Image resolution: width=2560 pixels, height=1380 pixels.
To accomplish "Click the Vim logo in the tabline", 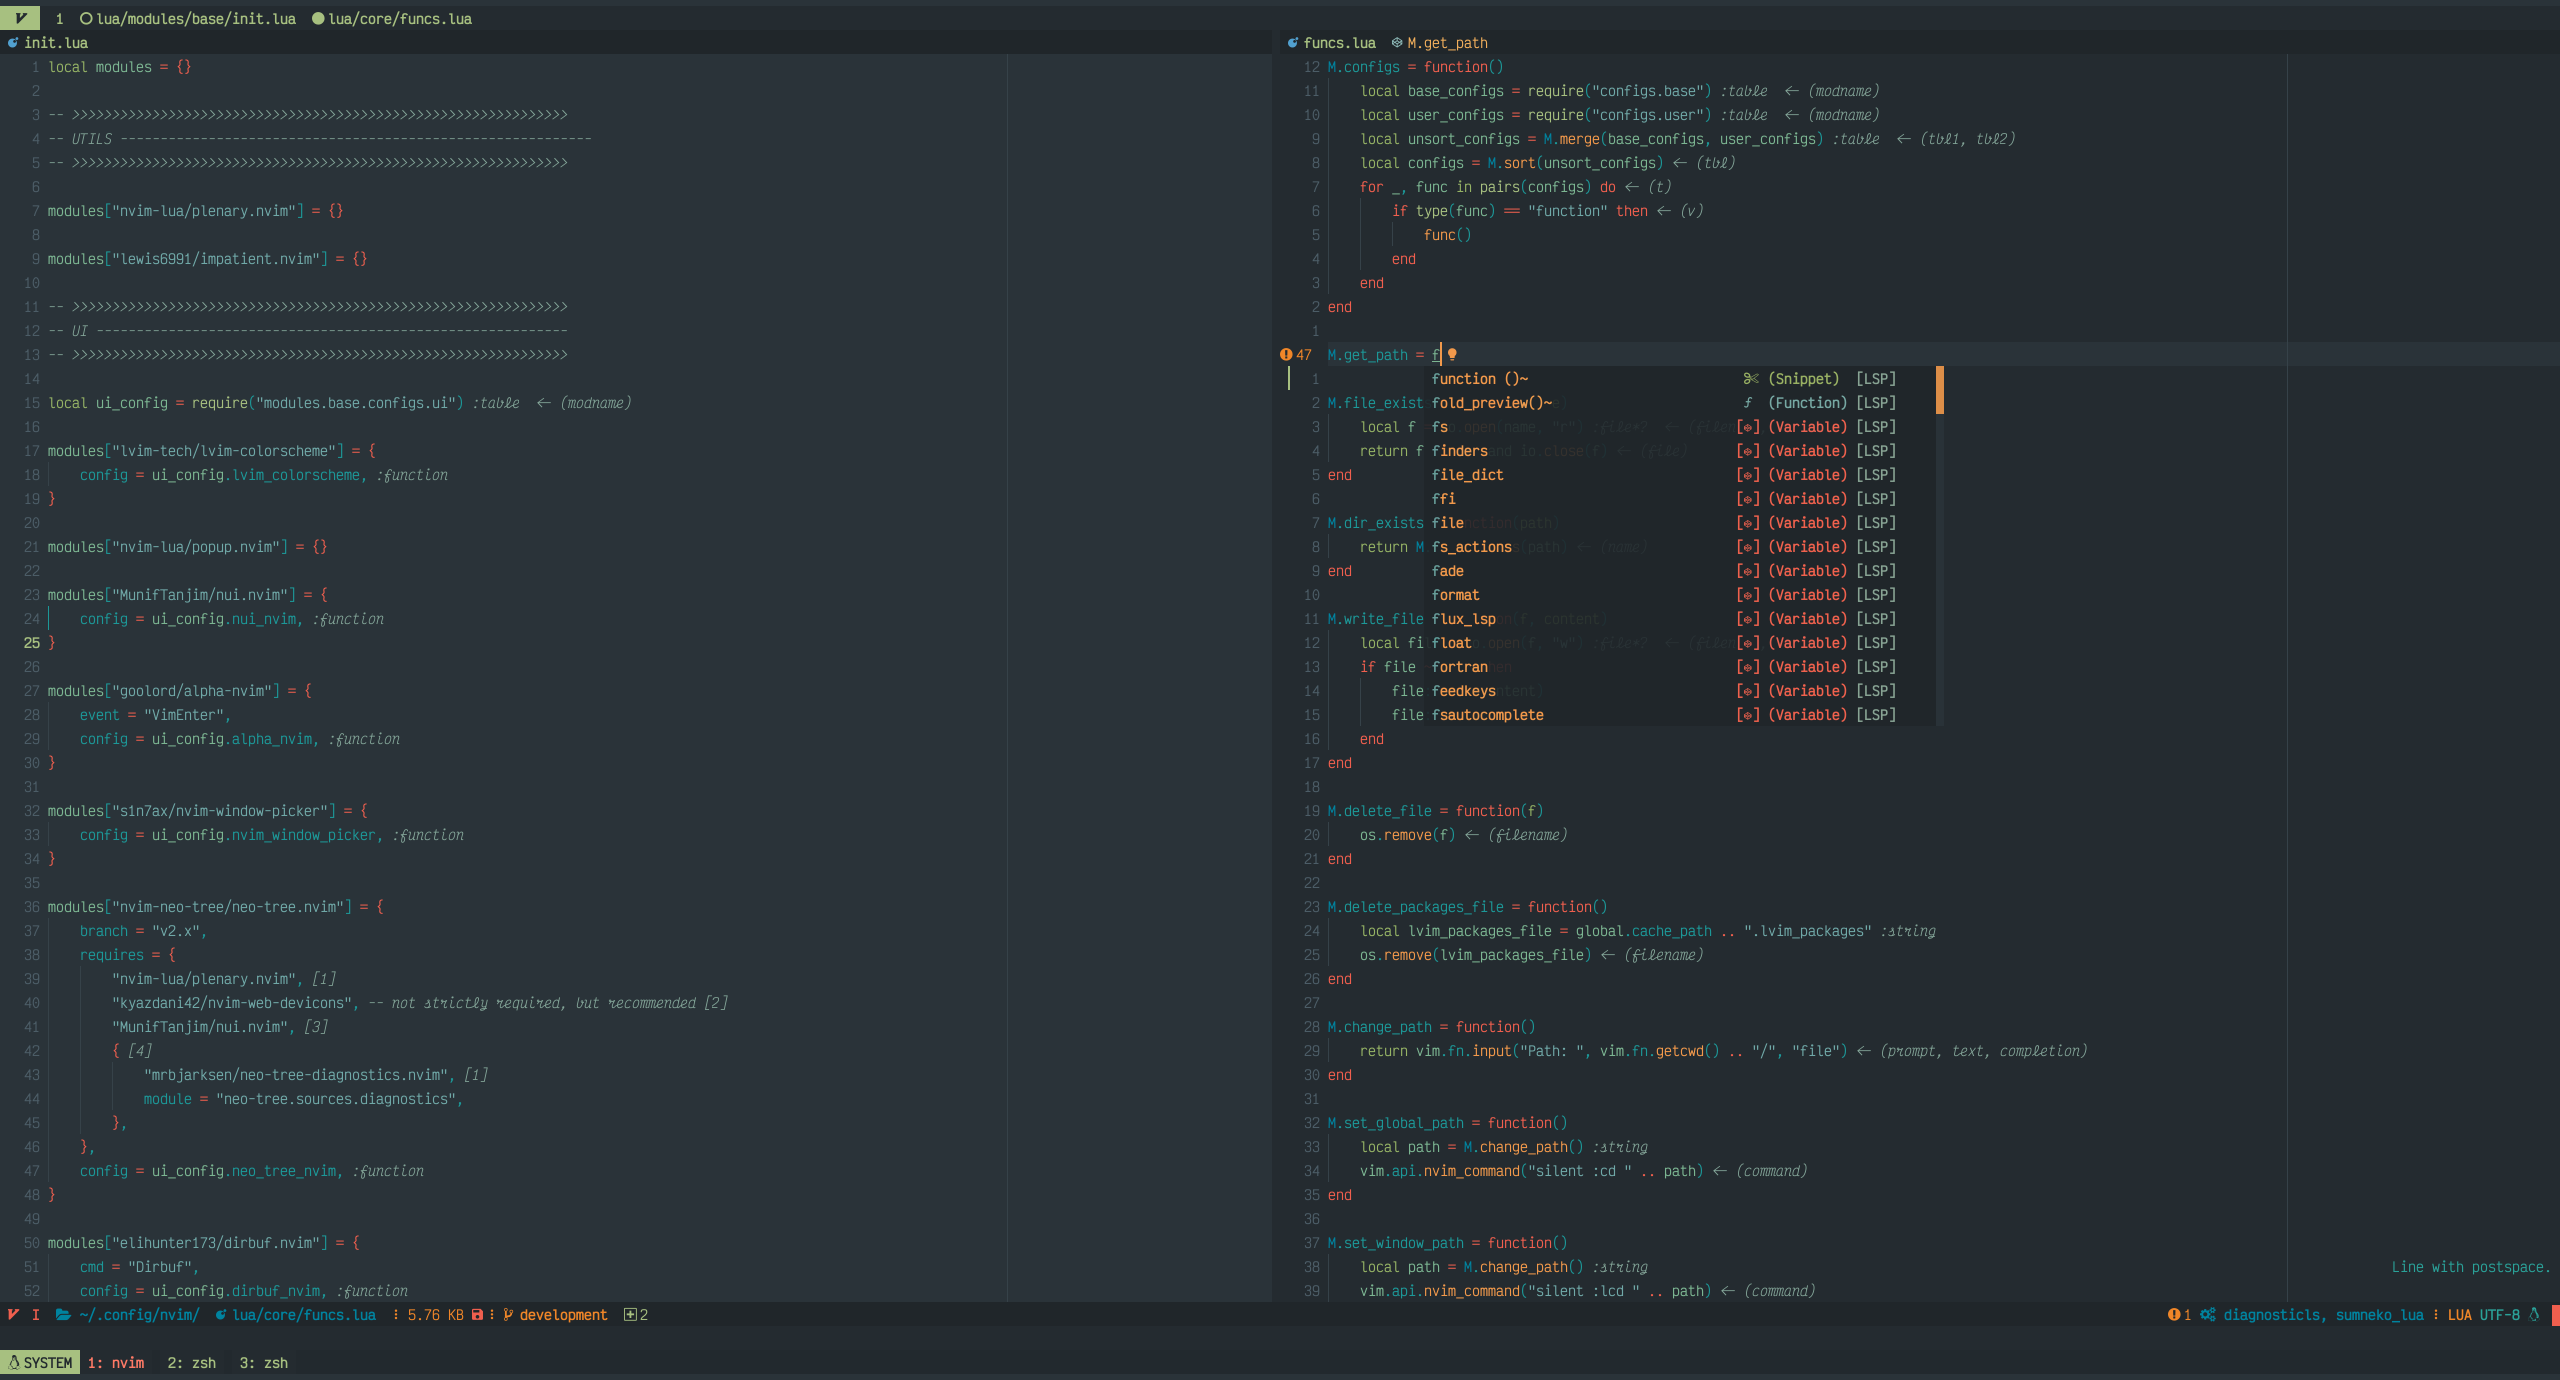I will point(20,18).
